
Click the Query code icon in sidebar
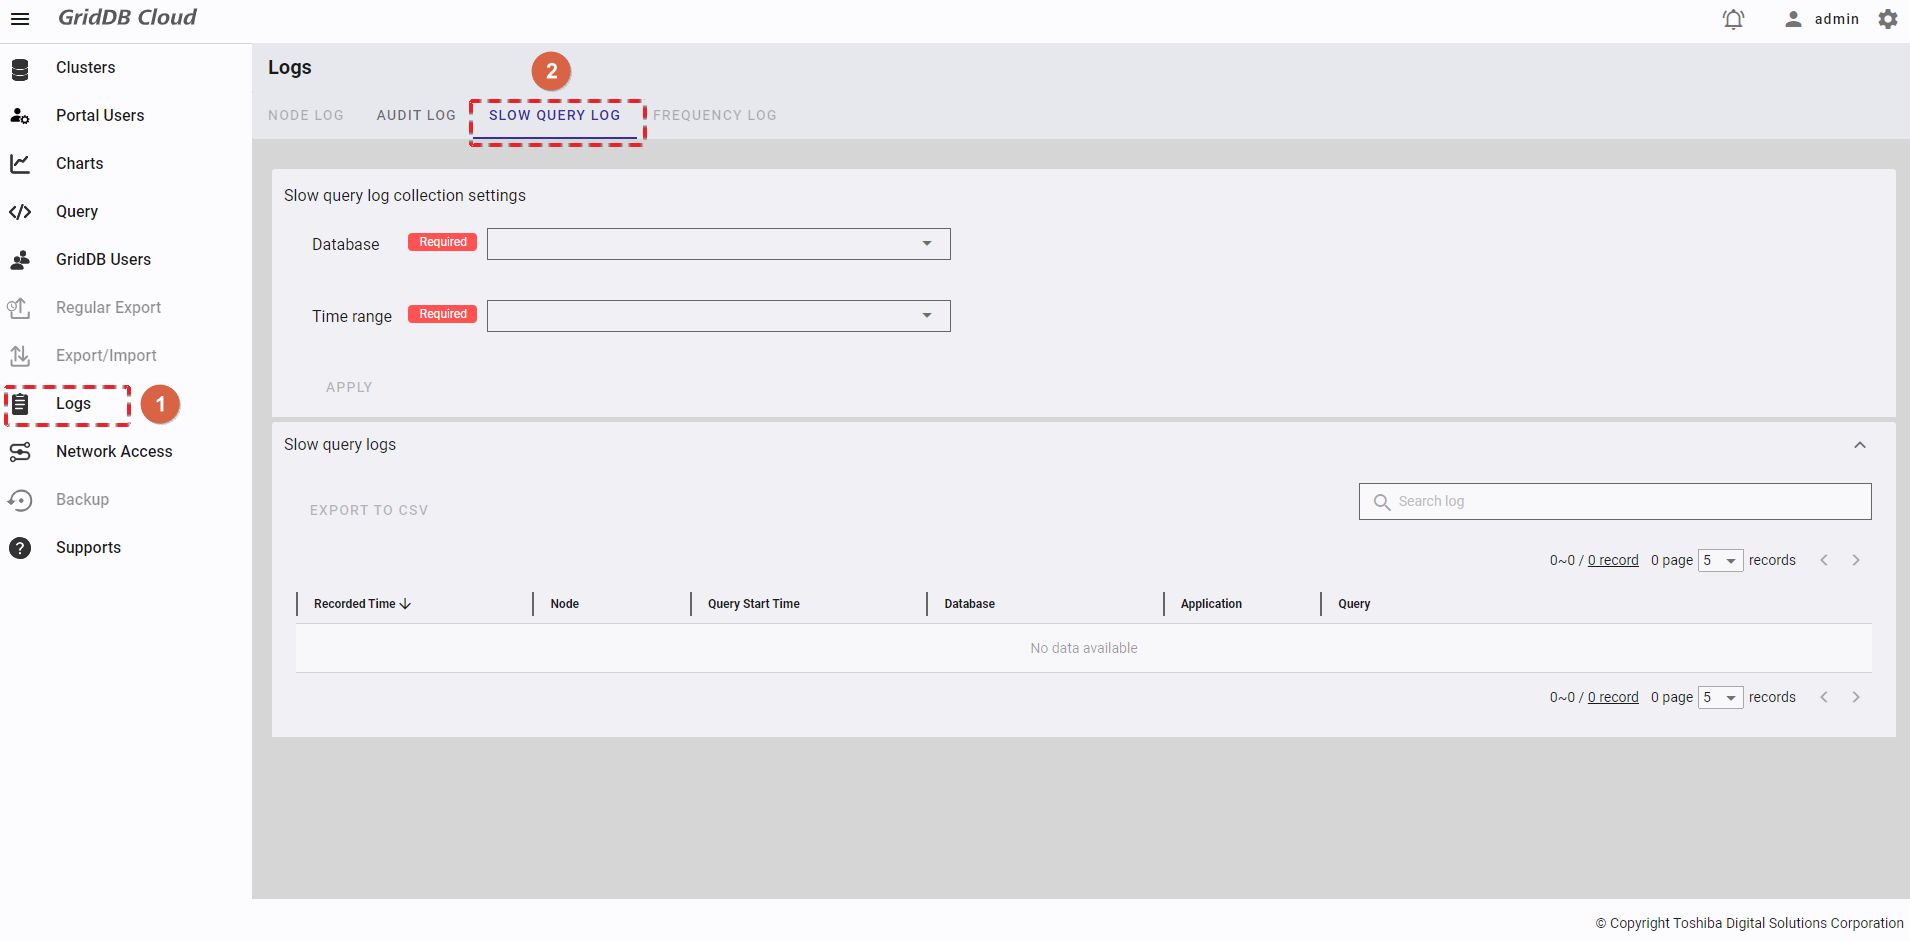(x=20, y=212)
